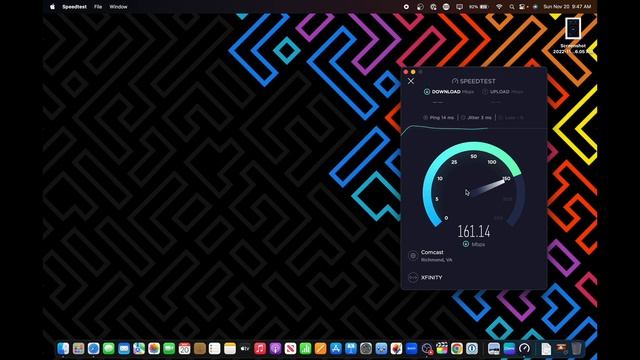640x360 pixels.
Task: Click the battery status indicator
Action: pos(479,7)
